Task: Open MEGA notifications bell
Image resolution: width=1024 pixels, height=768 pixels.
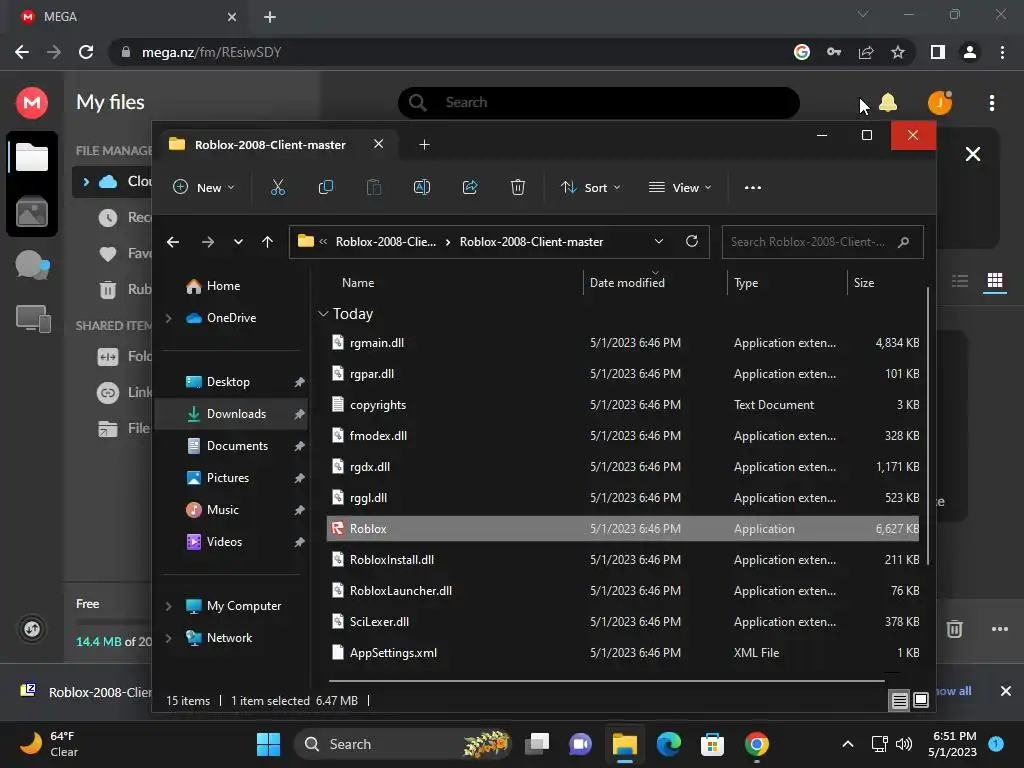Action: pyautogui.click(x=888, y=103)
